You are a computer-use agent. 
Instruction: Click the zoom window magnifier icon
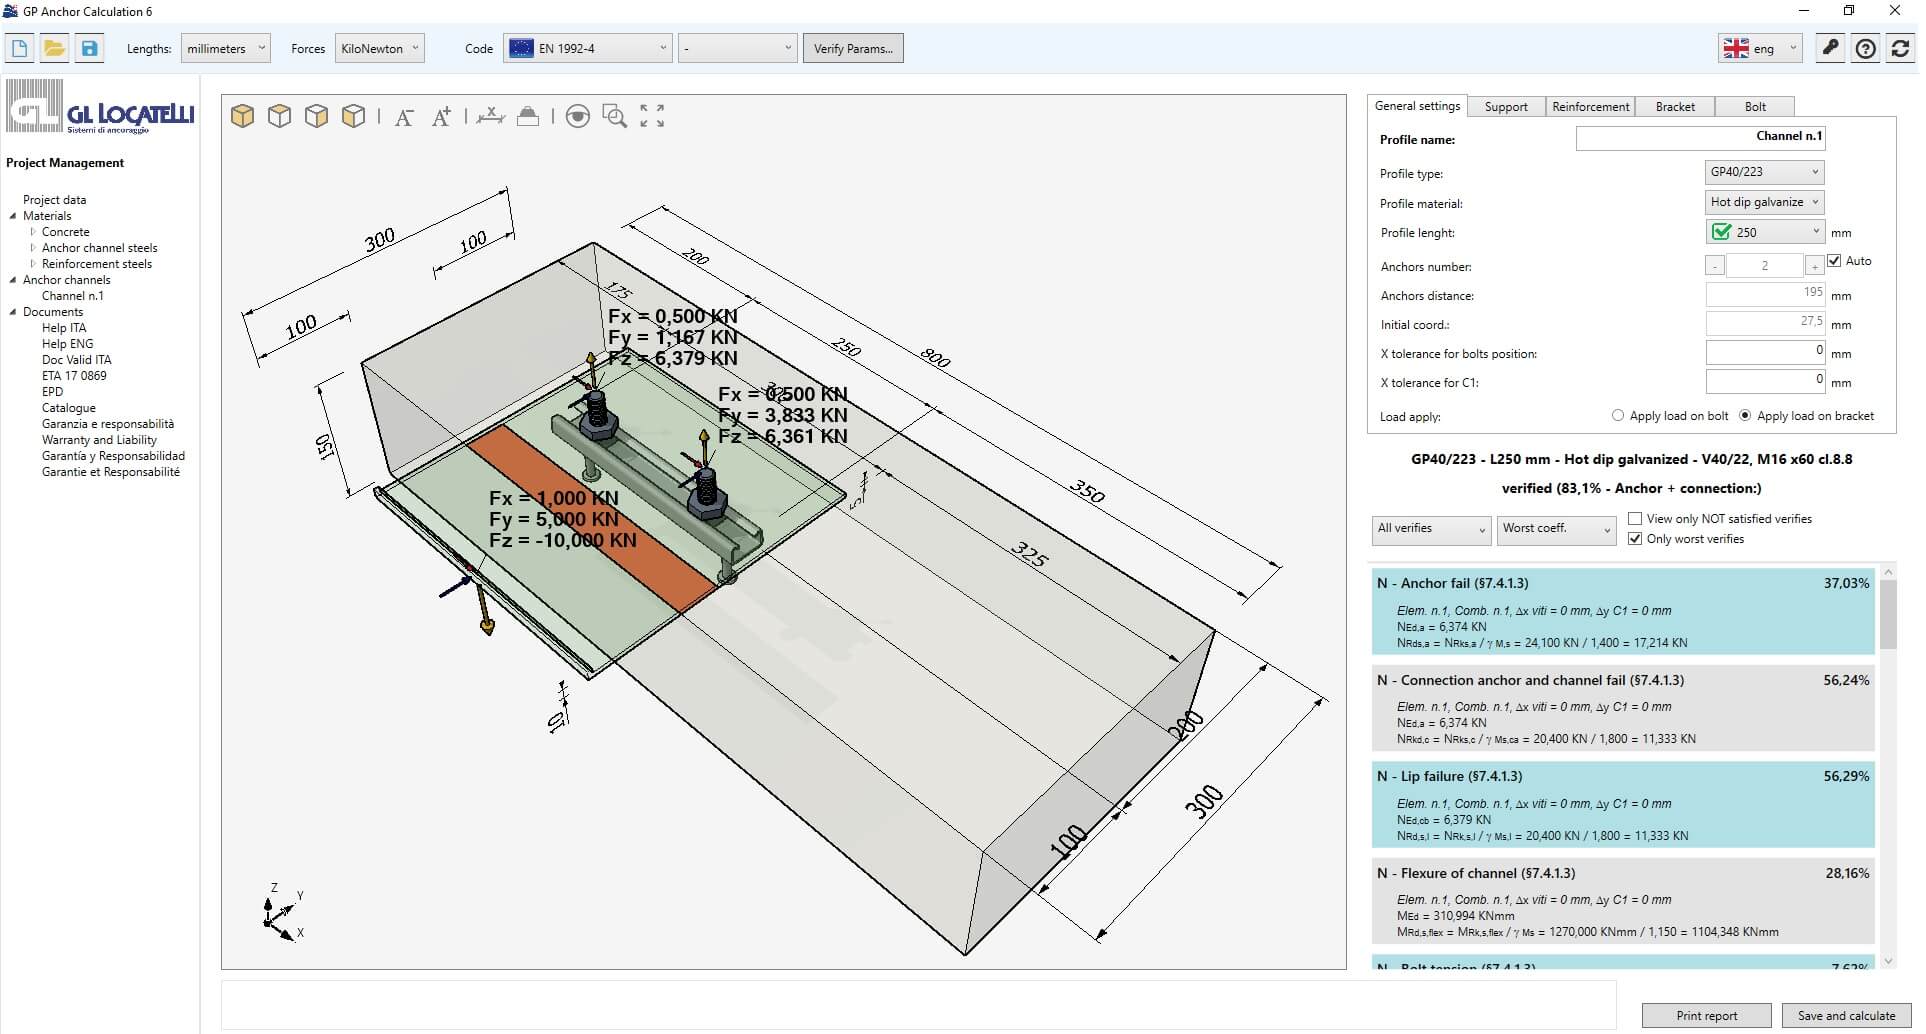(x=615, y=117)
